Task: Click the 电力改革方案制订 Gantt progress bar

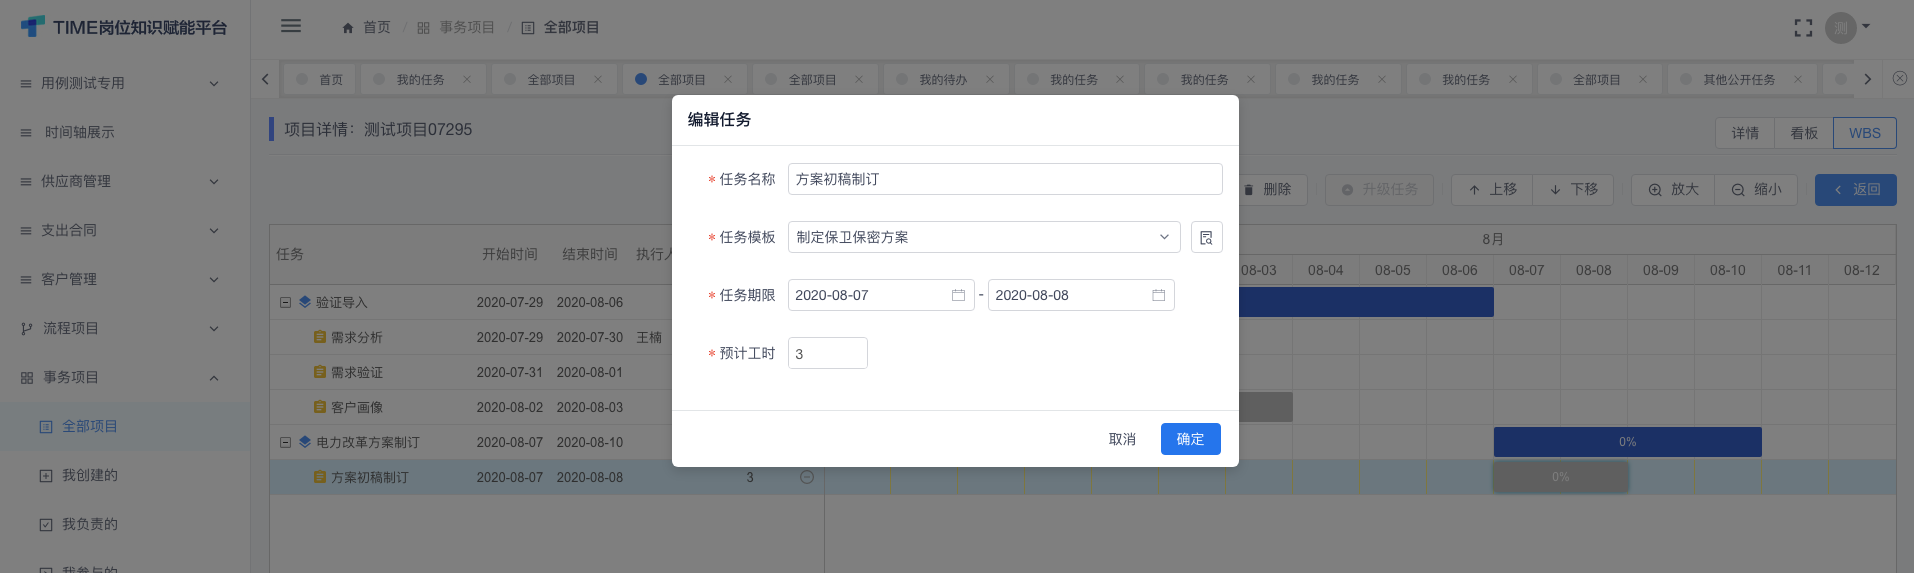Action: pos(1627,442)
